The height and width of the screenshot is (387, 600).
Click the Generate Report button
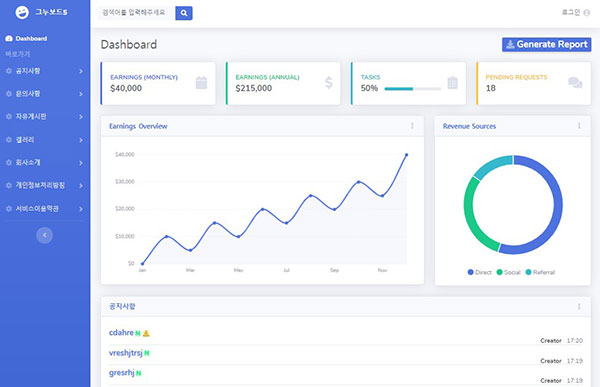[546, 44]
